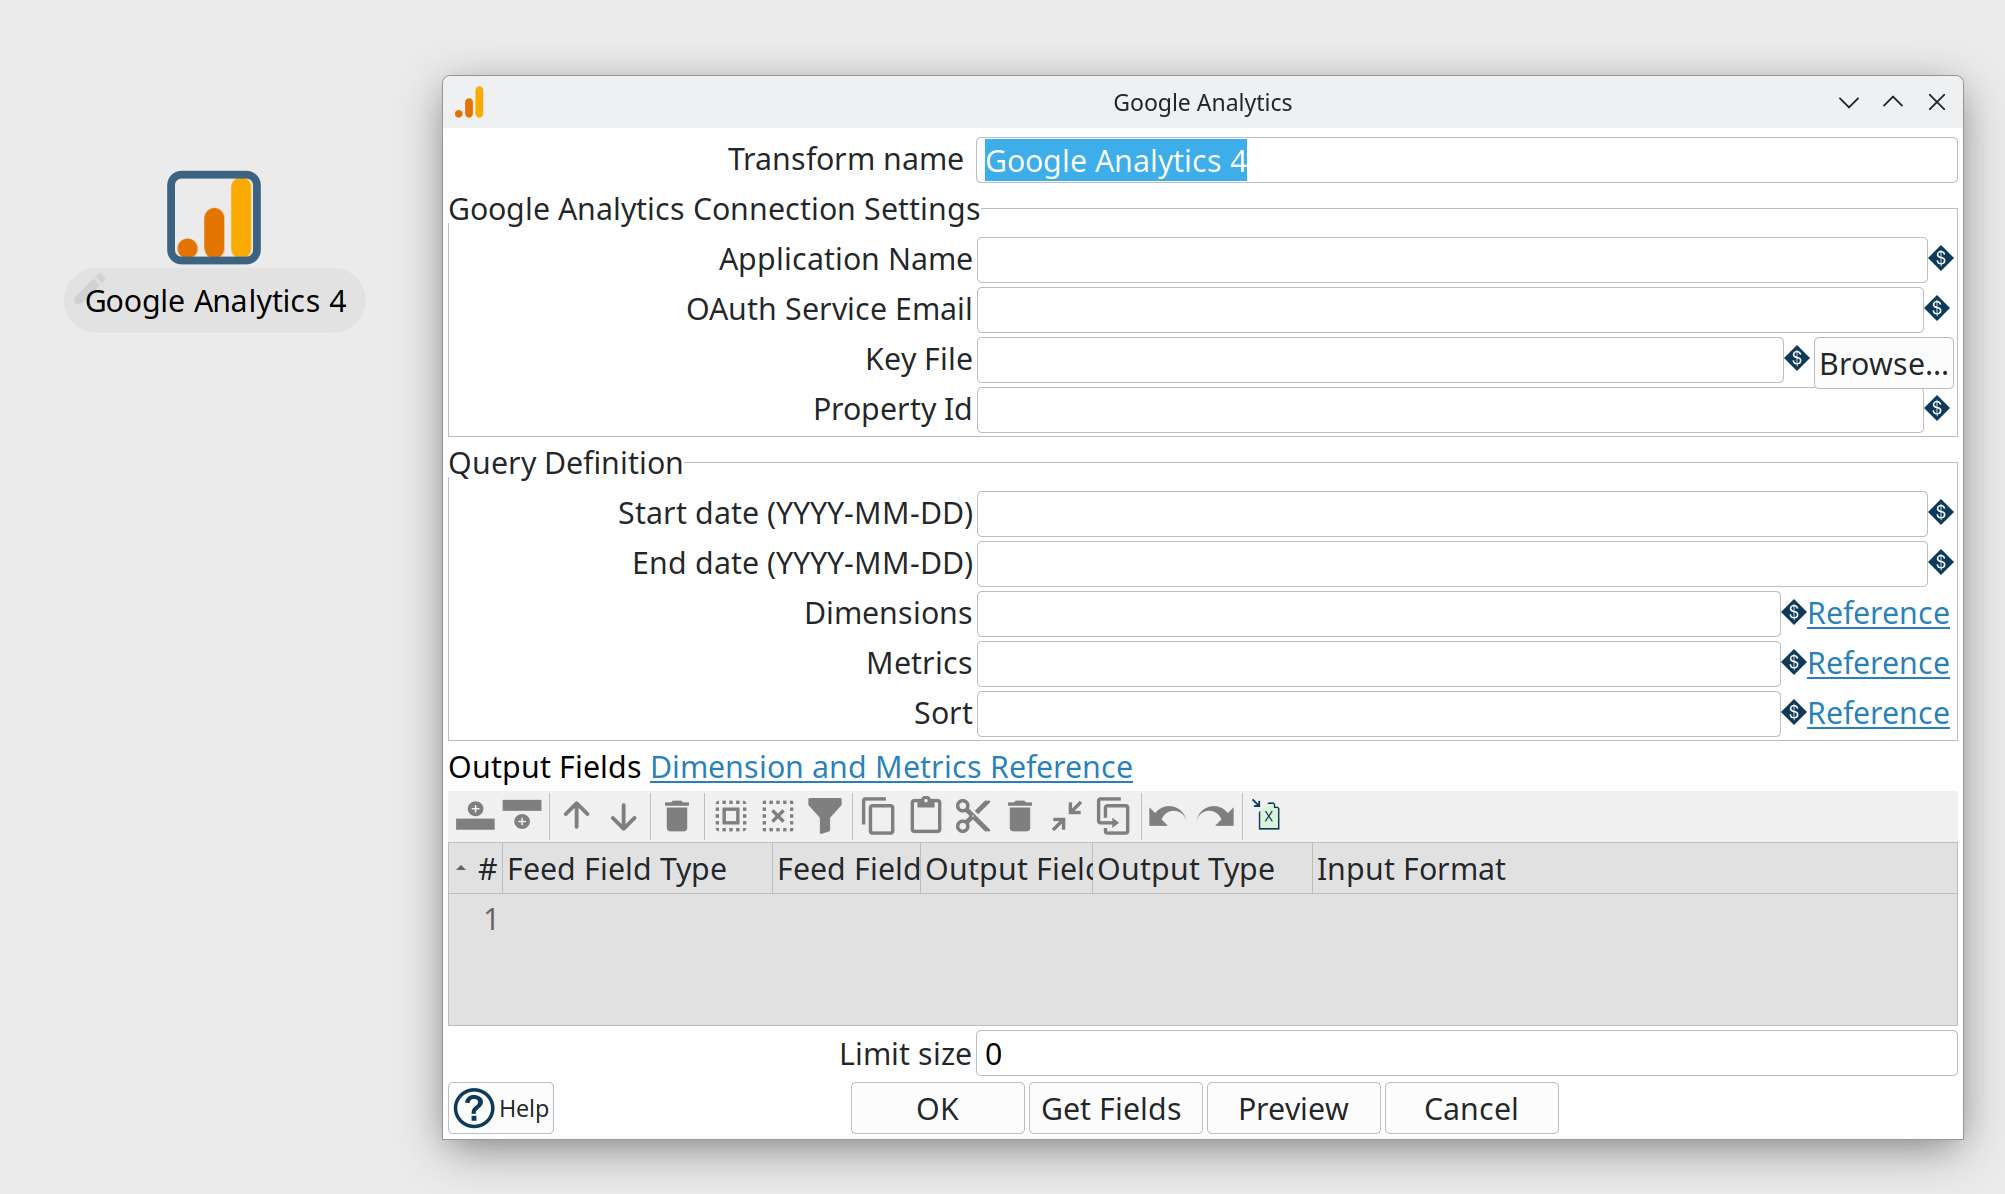2005x1194 pixels.
Task: Click the paste clipboard icon
Action: coord(925,816)
